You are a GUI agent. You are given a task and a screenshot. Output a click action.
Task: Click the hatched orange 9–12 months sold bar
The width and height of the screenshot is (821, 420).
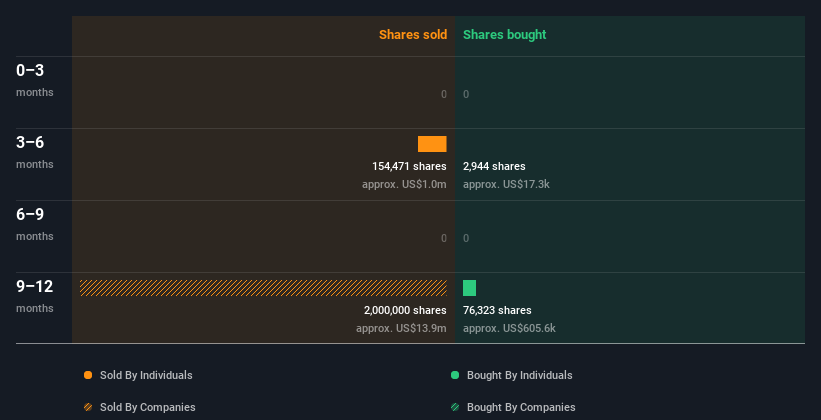tap(263, 288)
